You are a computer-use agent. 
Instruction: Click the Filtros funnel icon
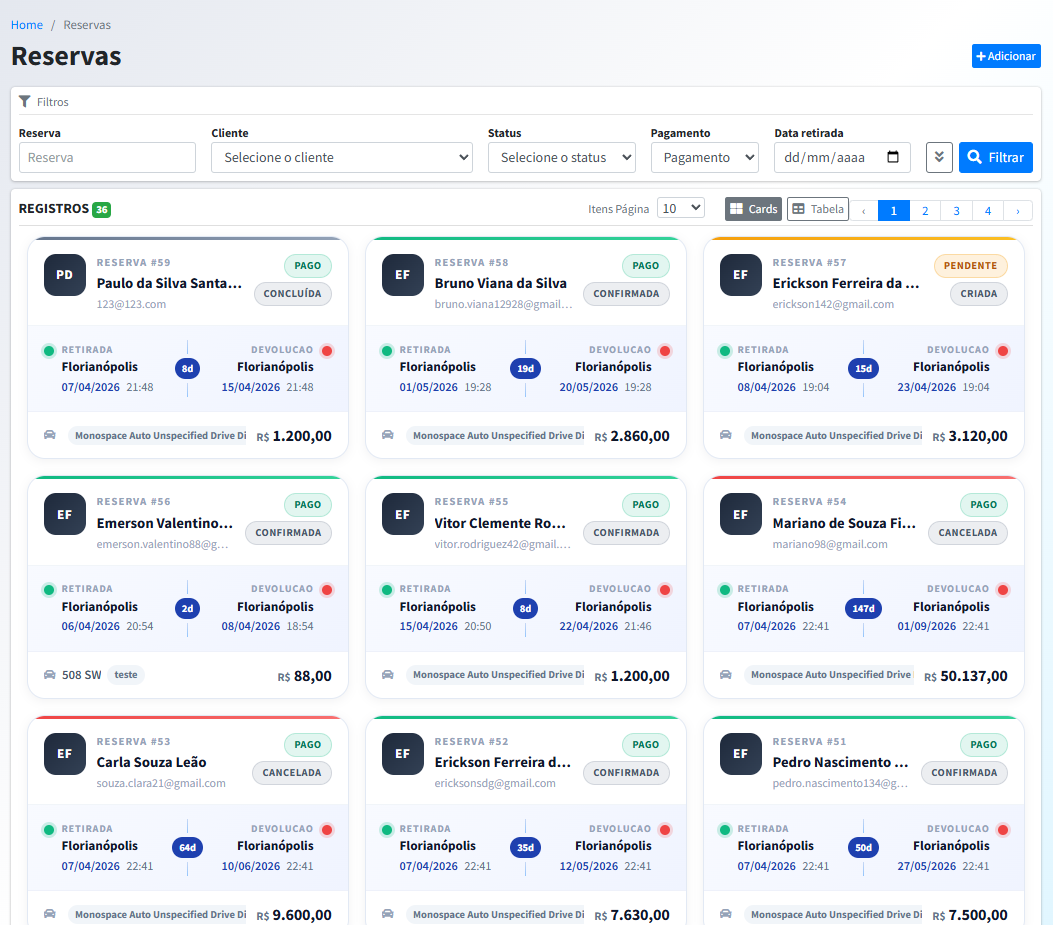(x=25, y=101)
